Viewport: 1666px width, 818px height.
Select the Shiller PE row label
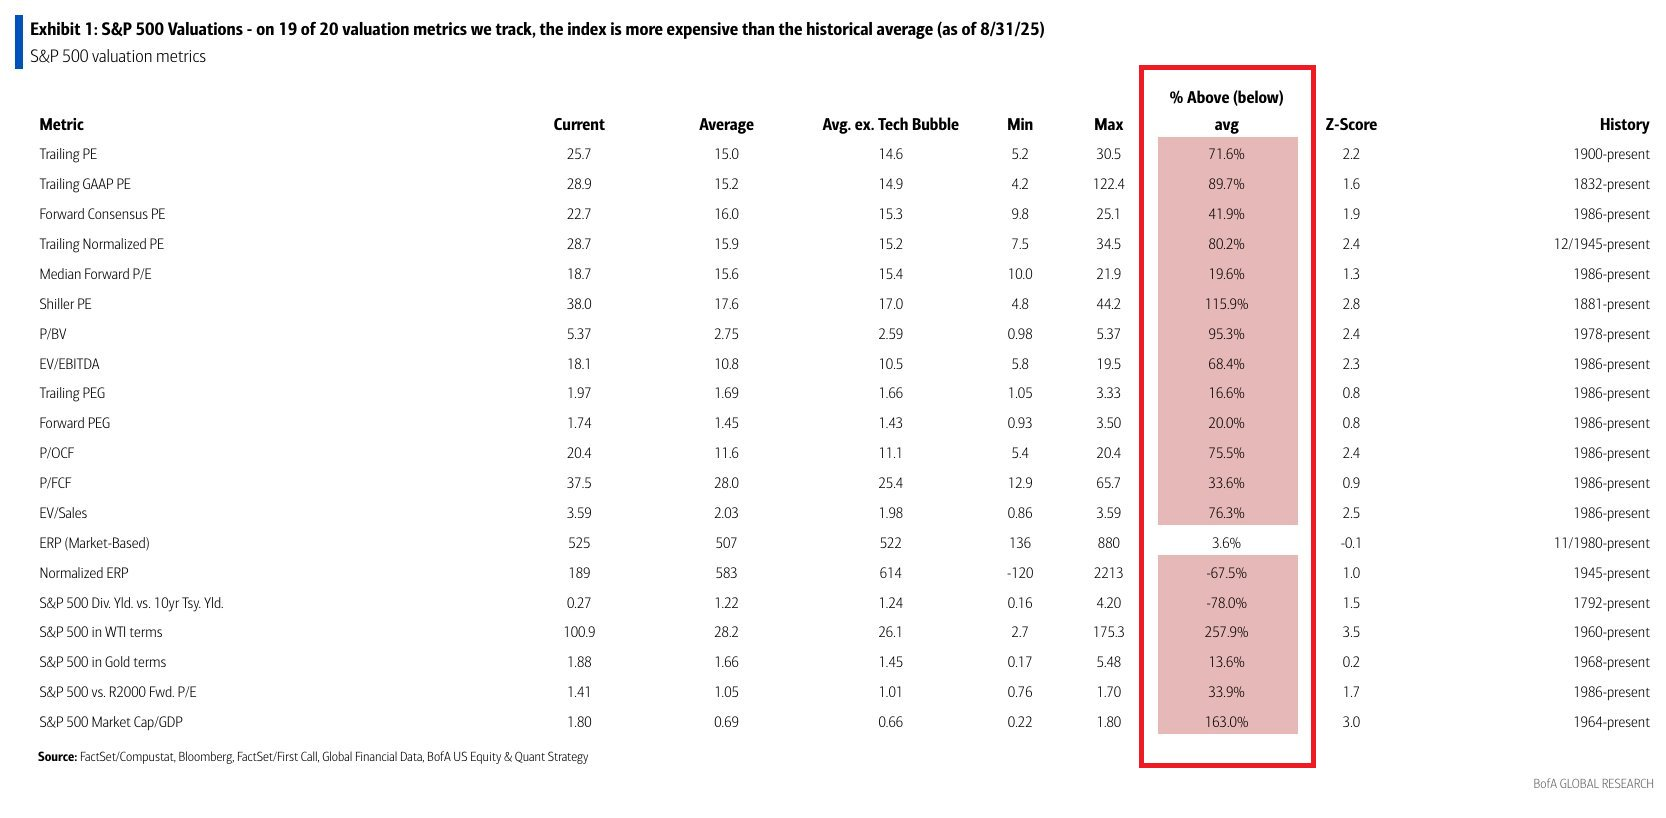click(65, 304)
